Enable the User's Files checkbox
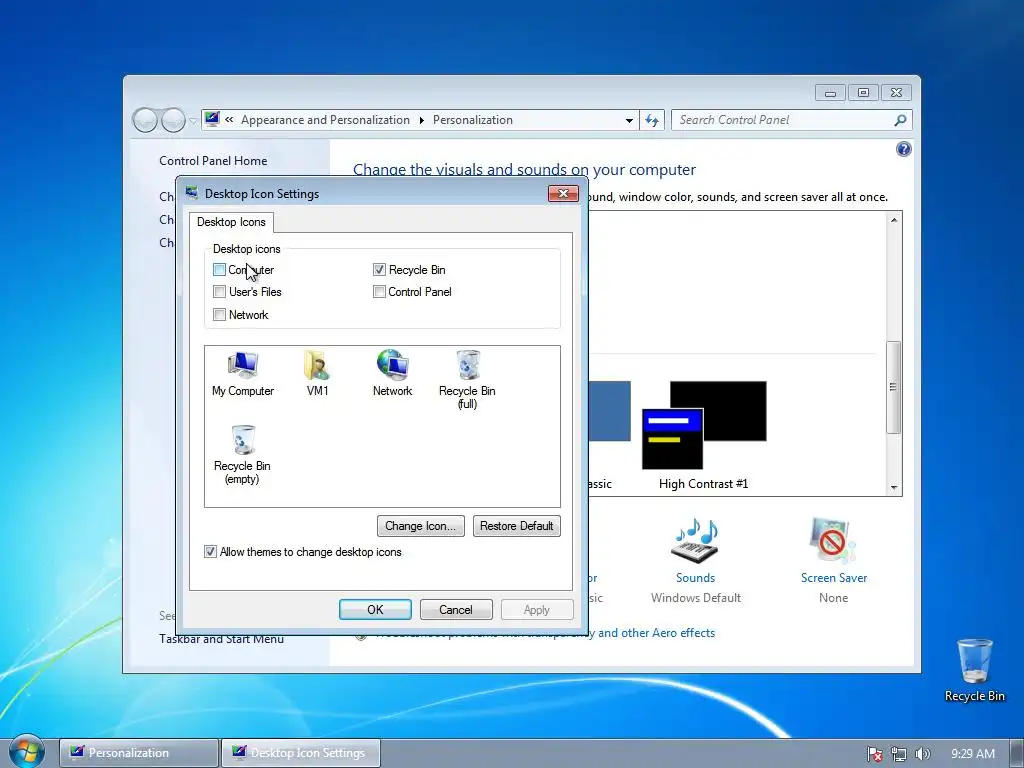Screen dimensions: 1024x768 [x=219, y=292]
